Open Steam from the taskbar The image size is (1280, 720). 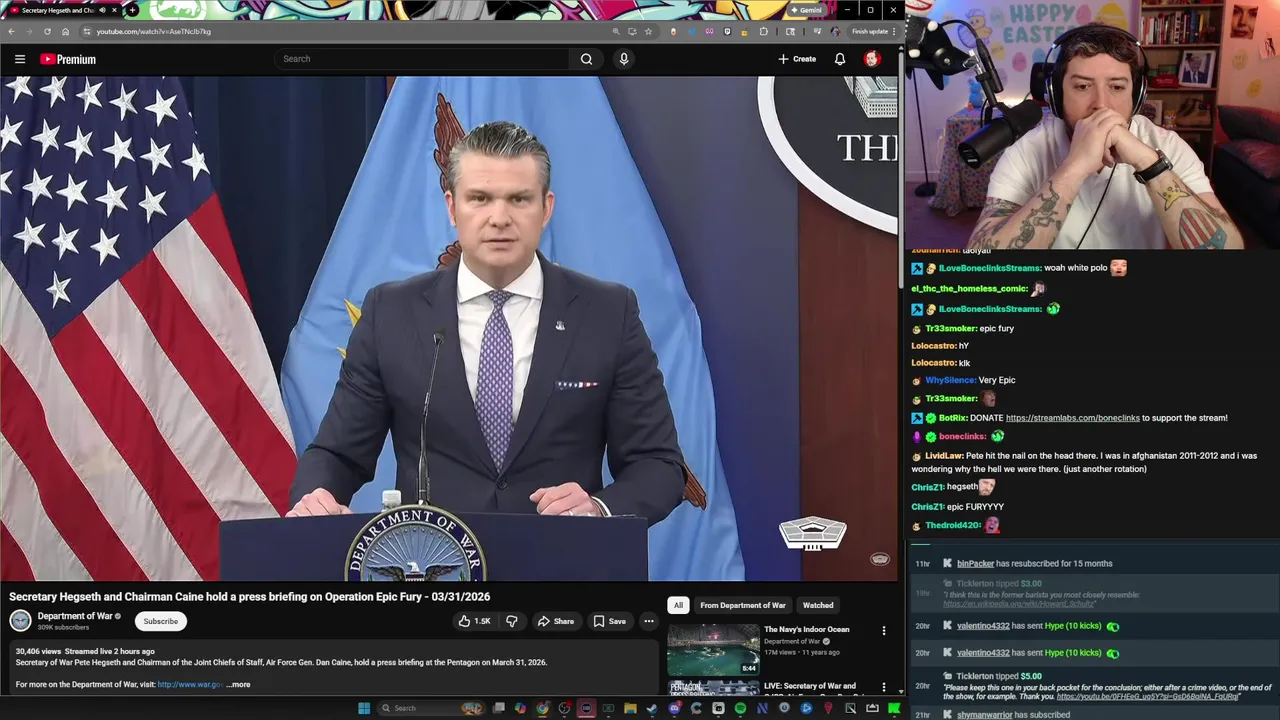tap(652, 708)
